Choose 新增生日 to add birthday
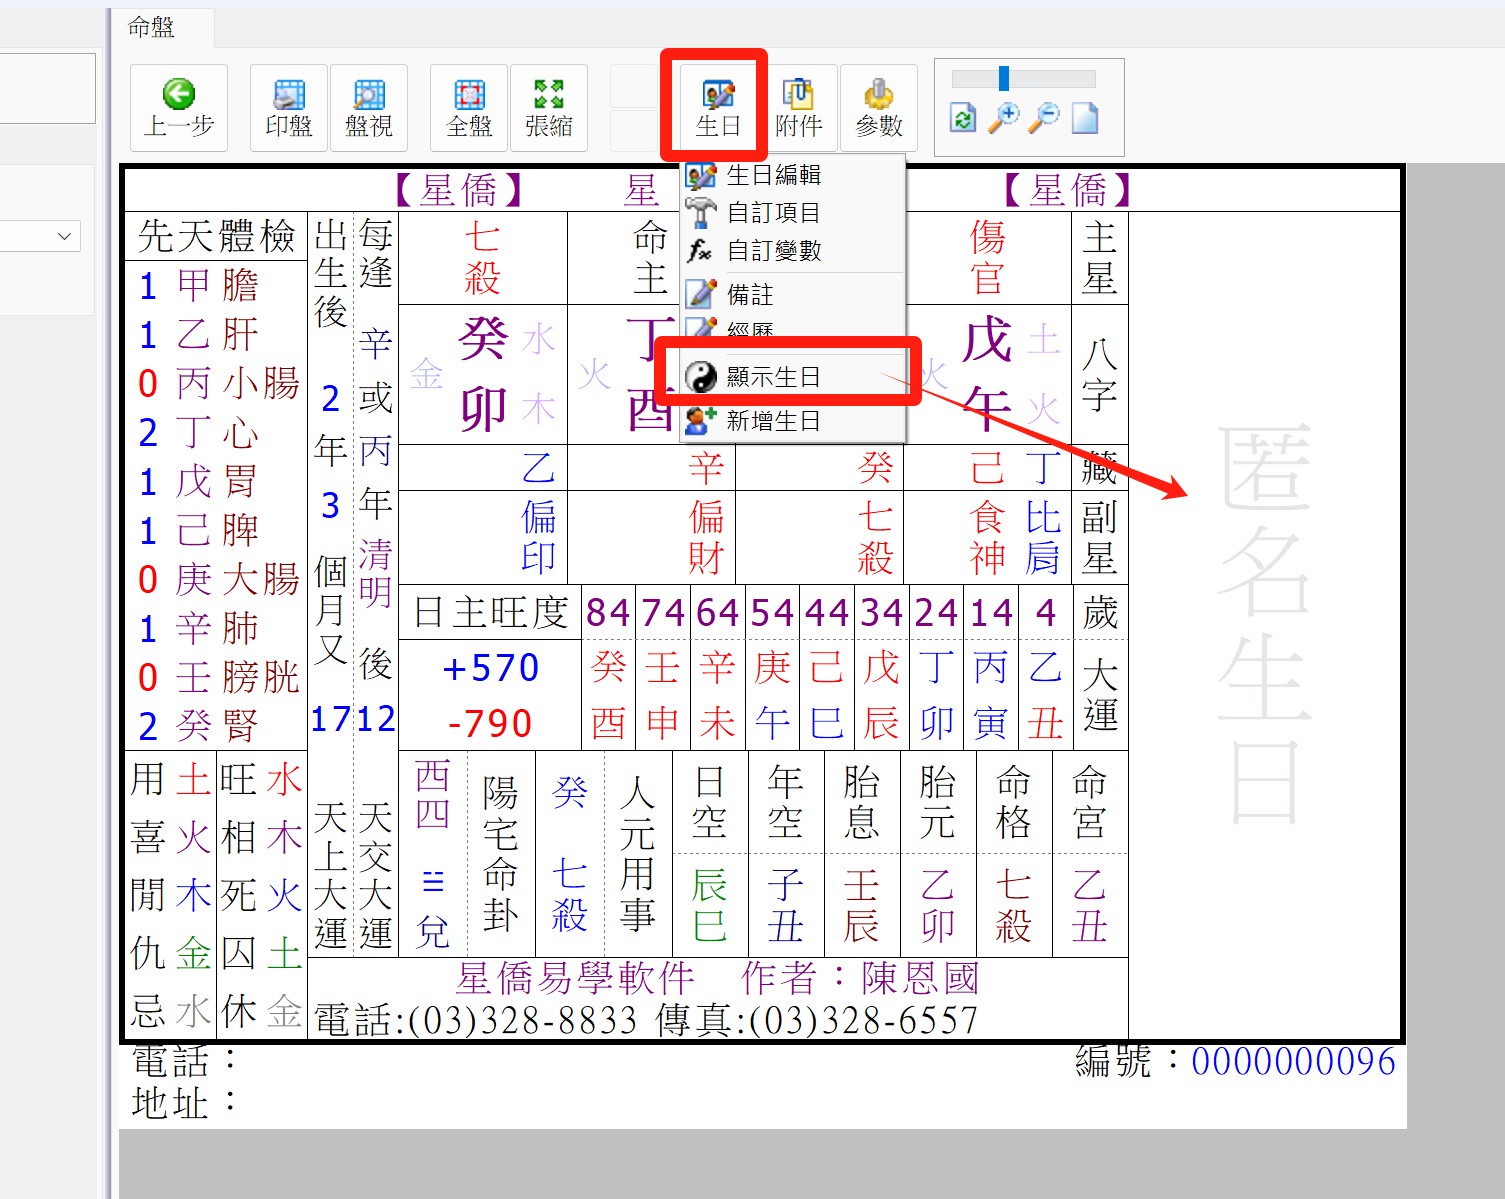Image resolution: width=1505 pixels, height=1199 pixels. pyautogui.click(x=773, y=421)
